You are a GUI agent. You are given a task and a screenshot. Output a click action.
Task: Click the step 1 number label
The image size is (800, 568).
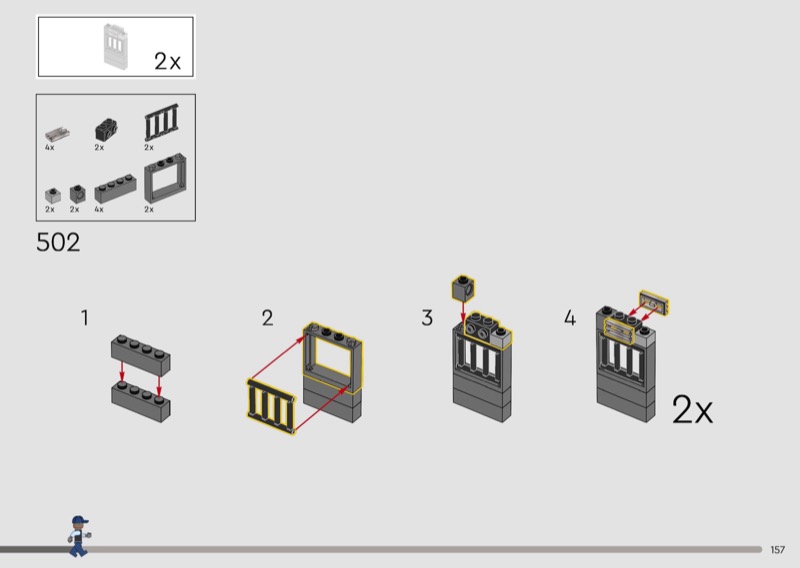tap(85, 317)
